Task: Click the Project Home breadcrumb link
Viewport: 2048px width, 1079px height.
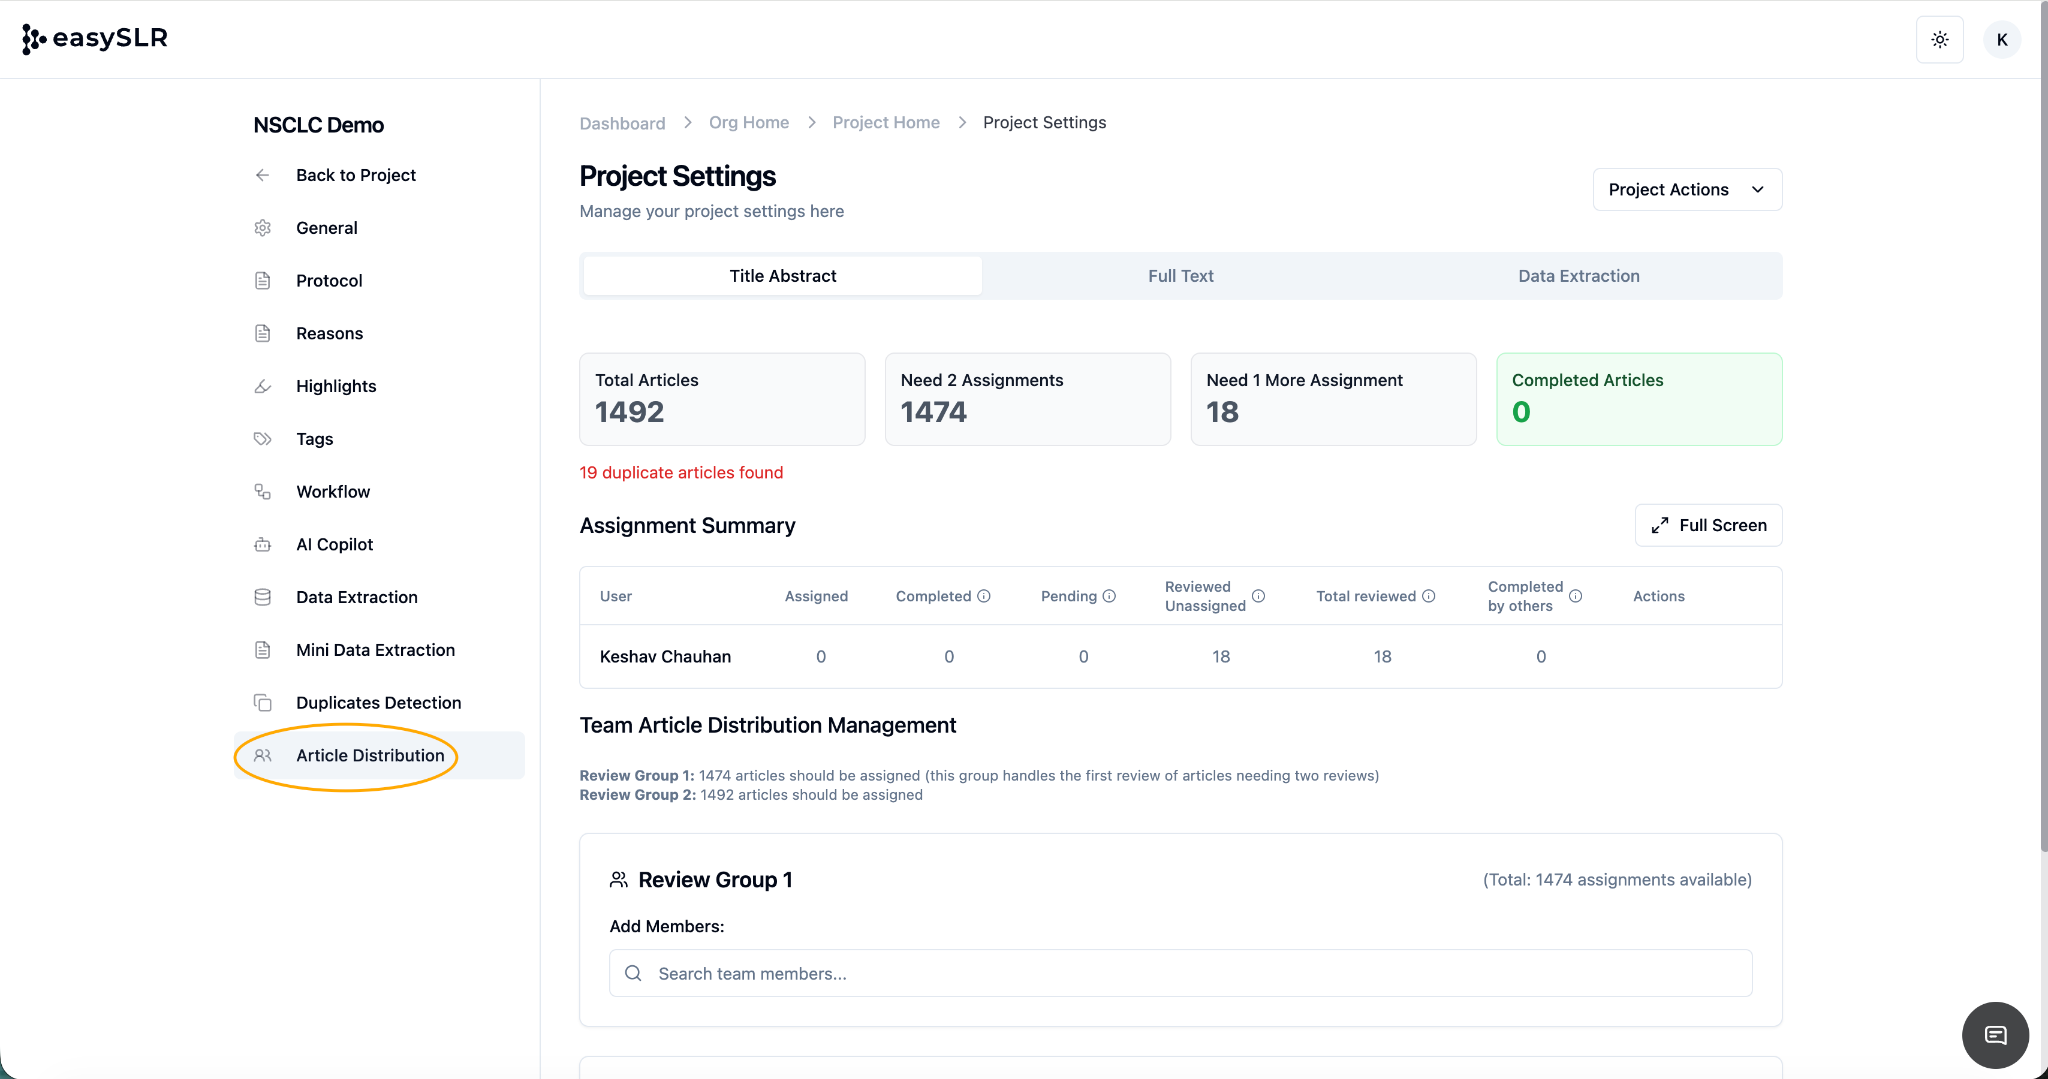Action: point(886,122)
